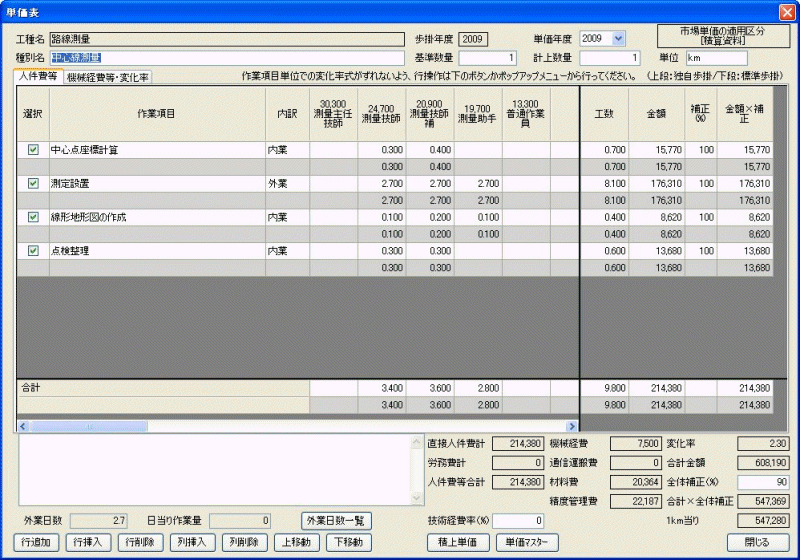Open the 単価年度 2009 dropdown
Viewport: 800px width, 560px height.
(618, 39)
